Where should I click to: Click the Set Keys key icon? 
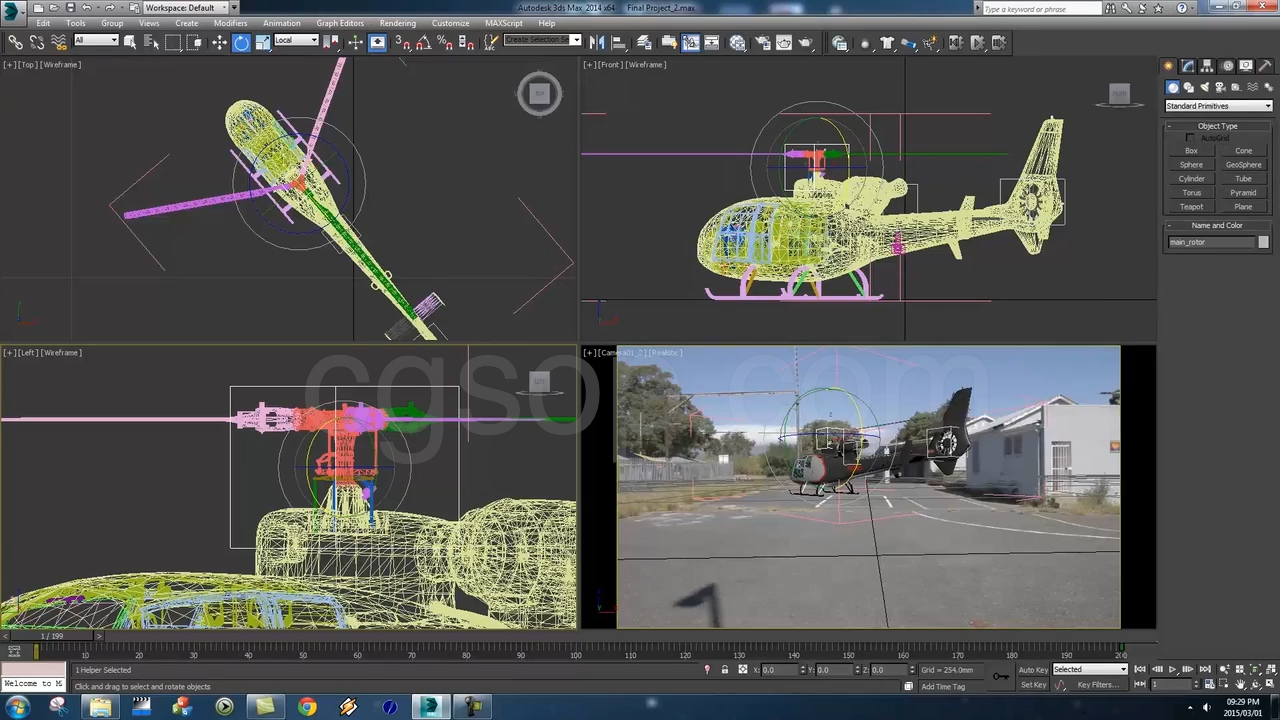(1000, 677)
